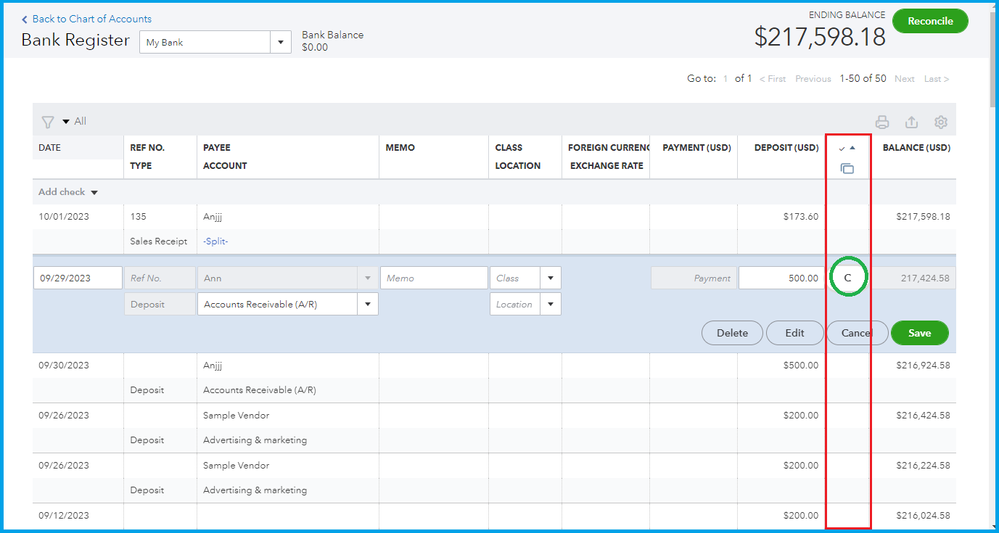
Task: Open the Accounts Receivable account dropdown
Action: click(x=368, y=304)
